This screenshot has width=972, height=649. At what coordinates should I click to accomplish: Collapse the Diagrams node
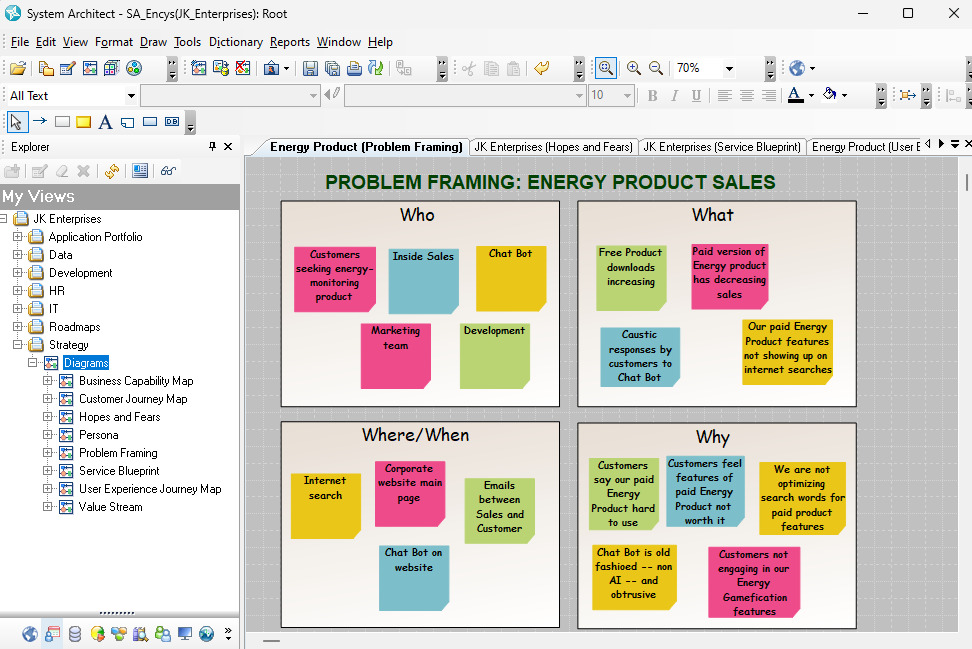[x=32, y=363]
